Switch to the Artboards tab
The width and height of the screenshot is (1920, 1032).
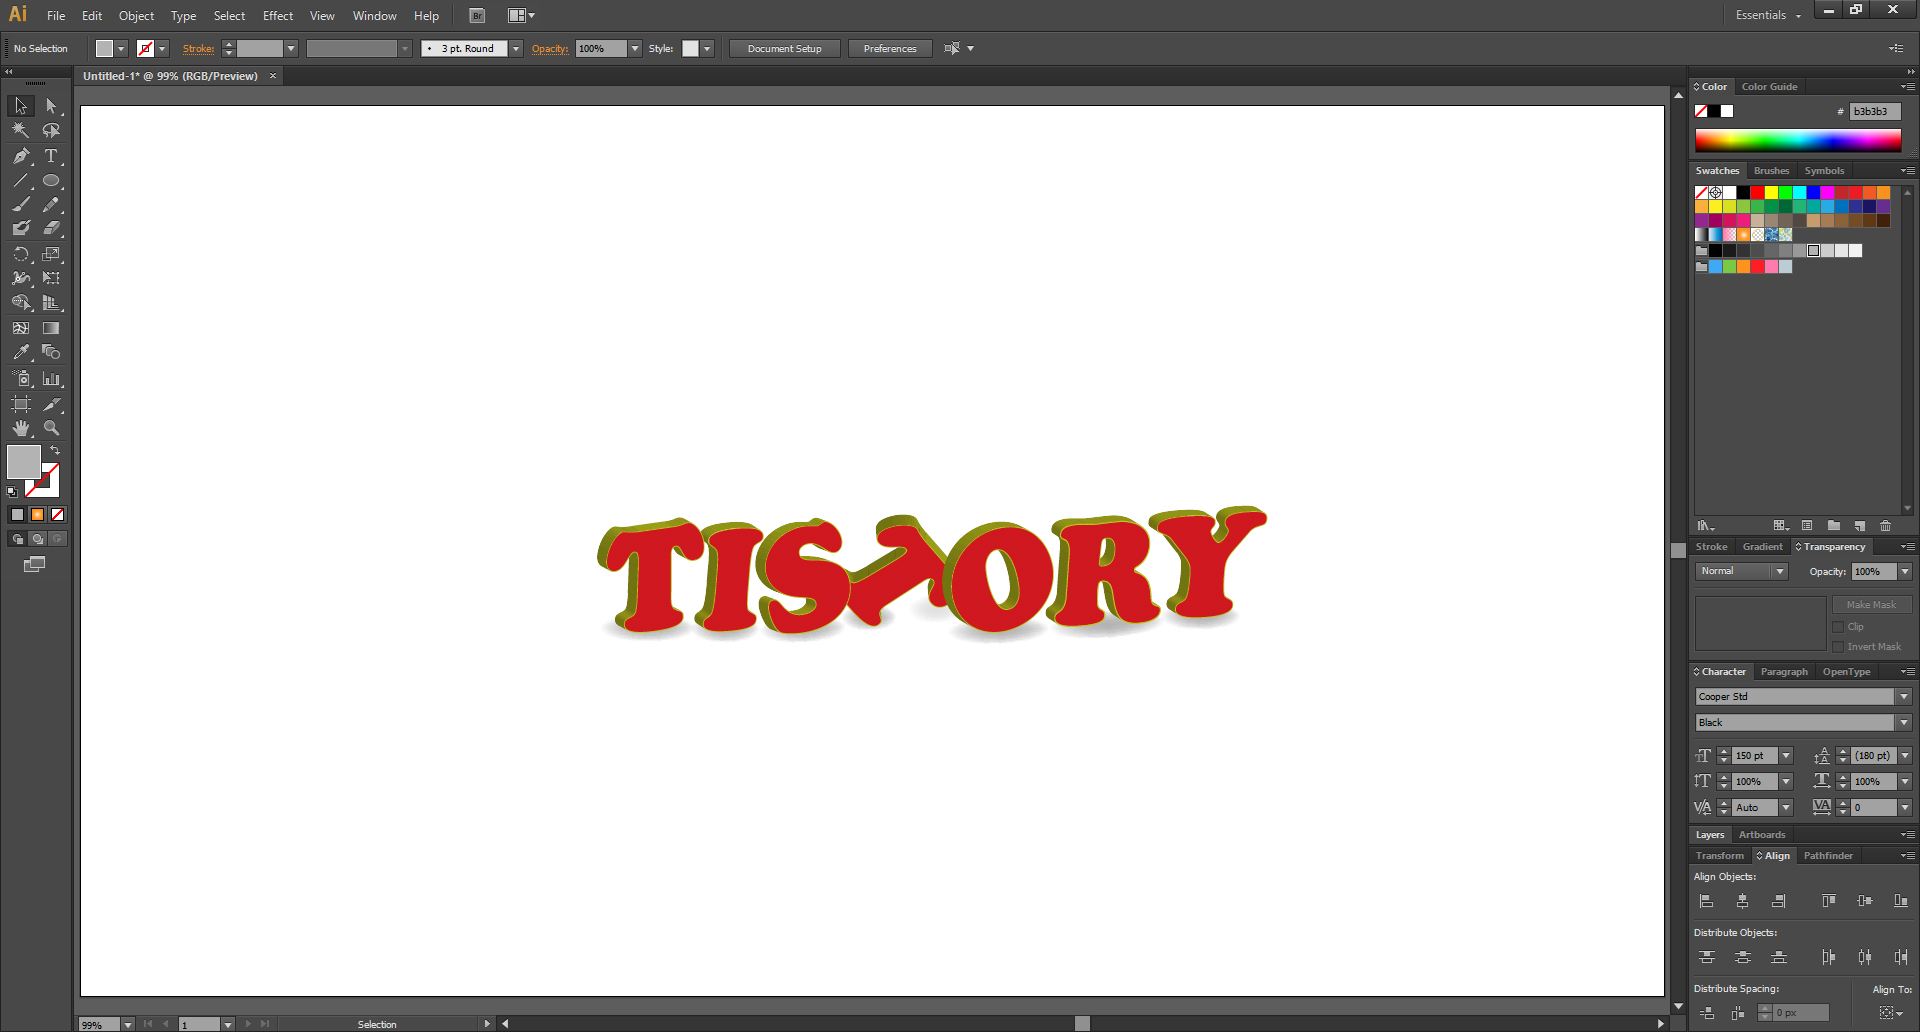(1762, 835)
